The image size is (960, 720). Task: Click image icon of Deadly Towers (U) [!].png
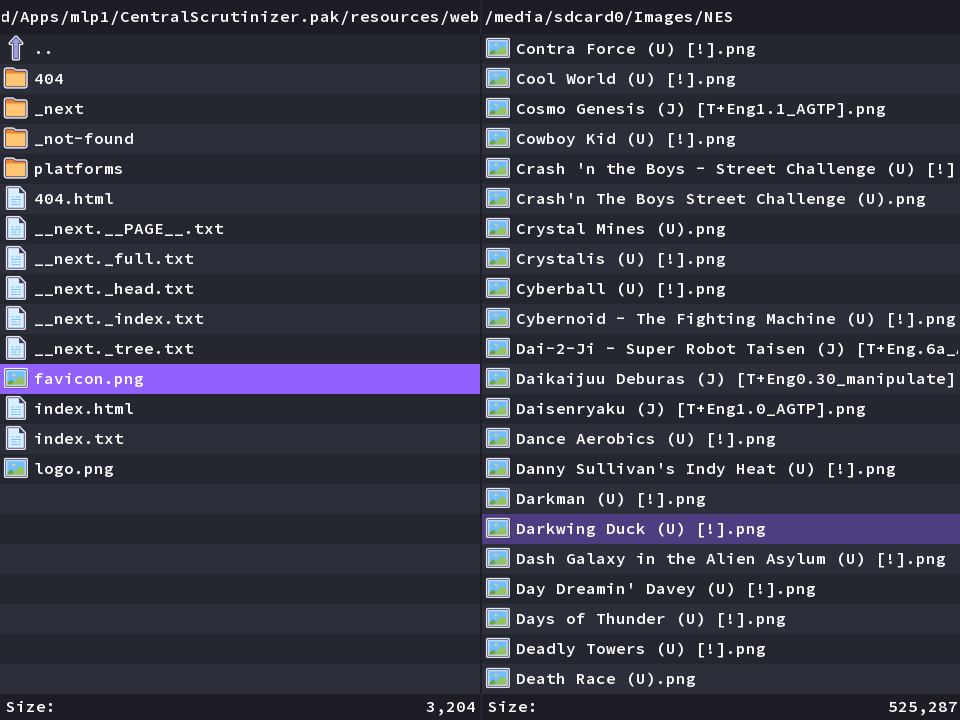coord(498,648)
